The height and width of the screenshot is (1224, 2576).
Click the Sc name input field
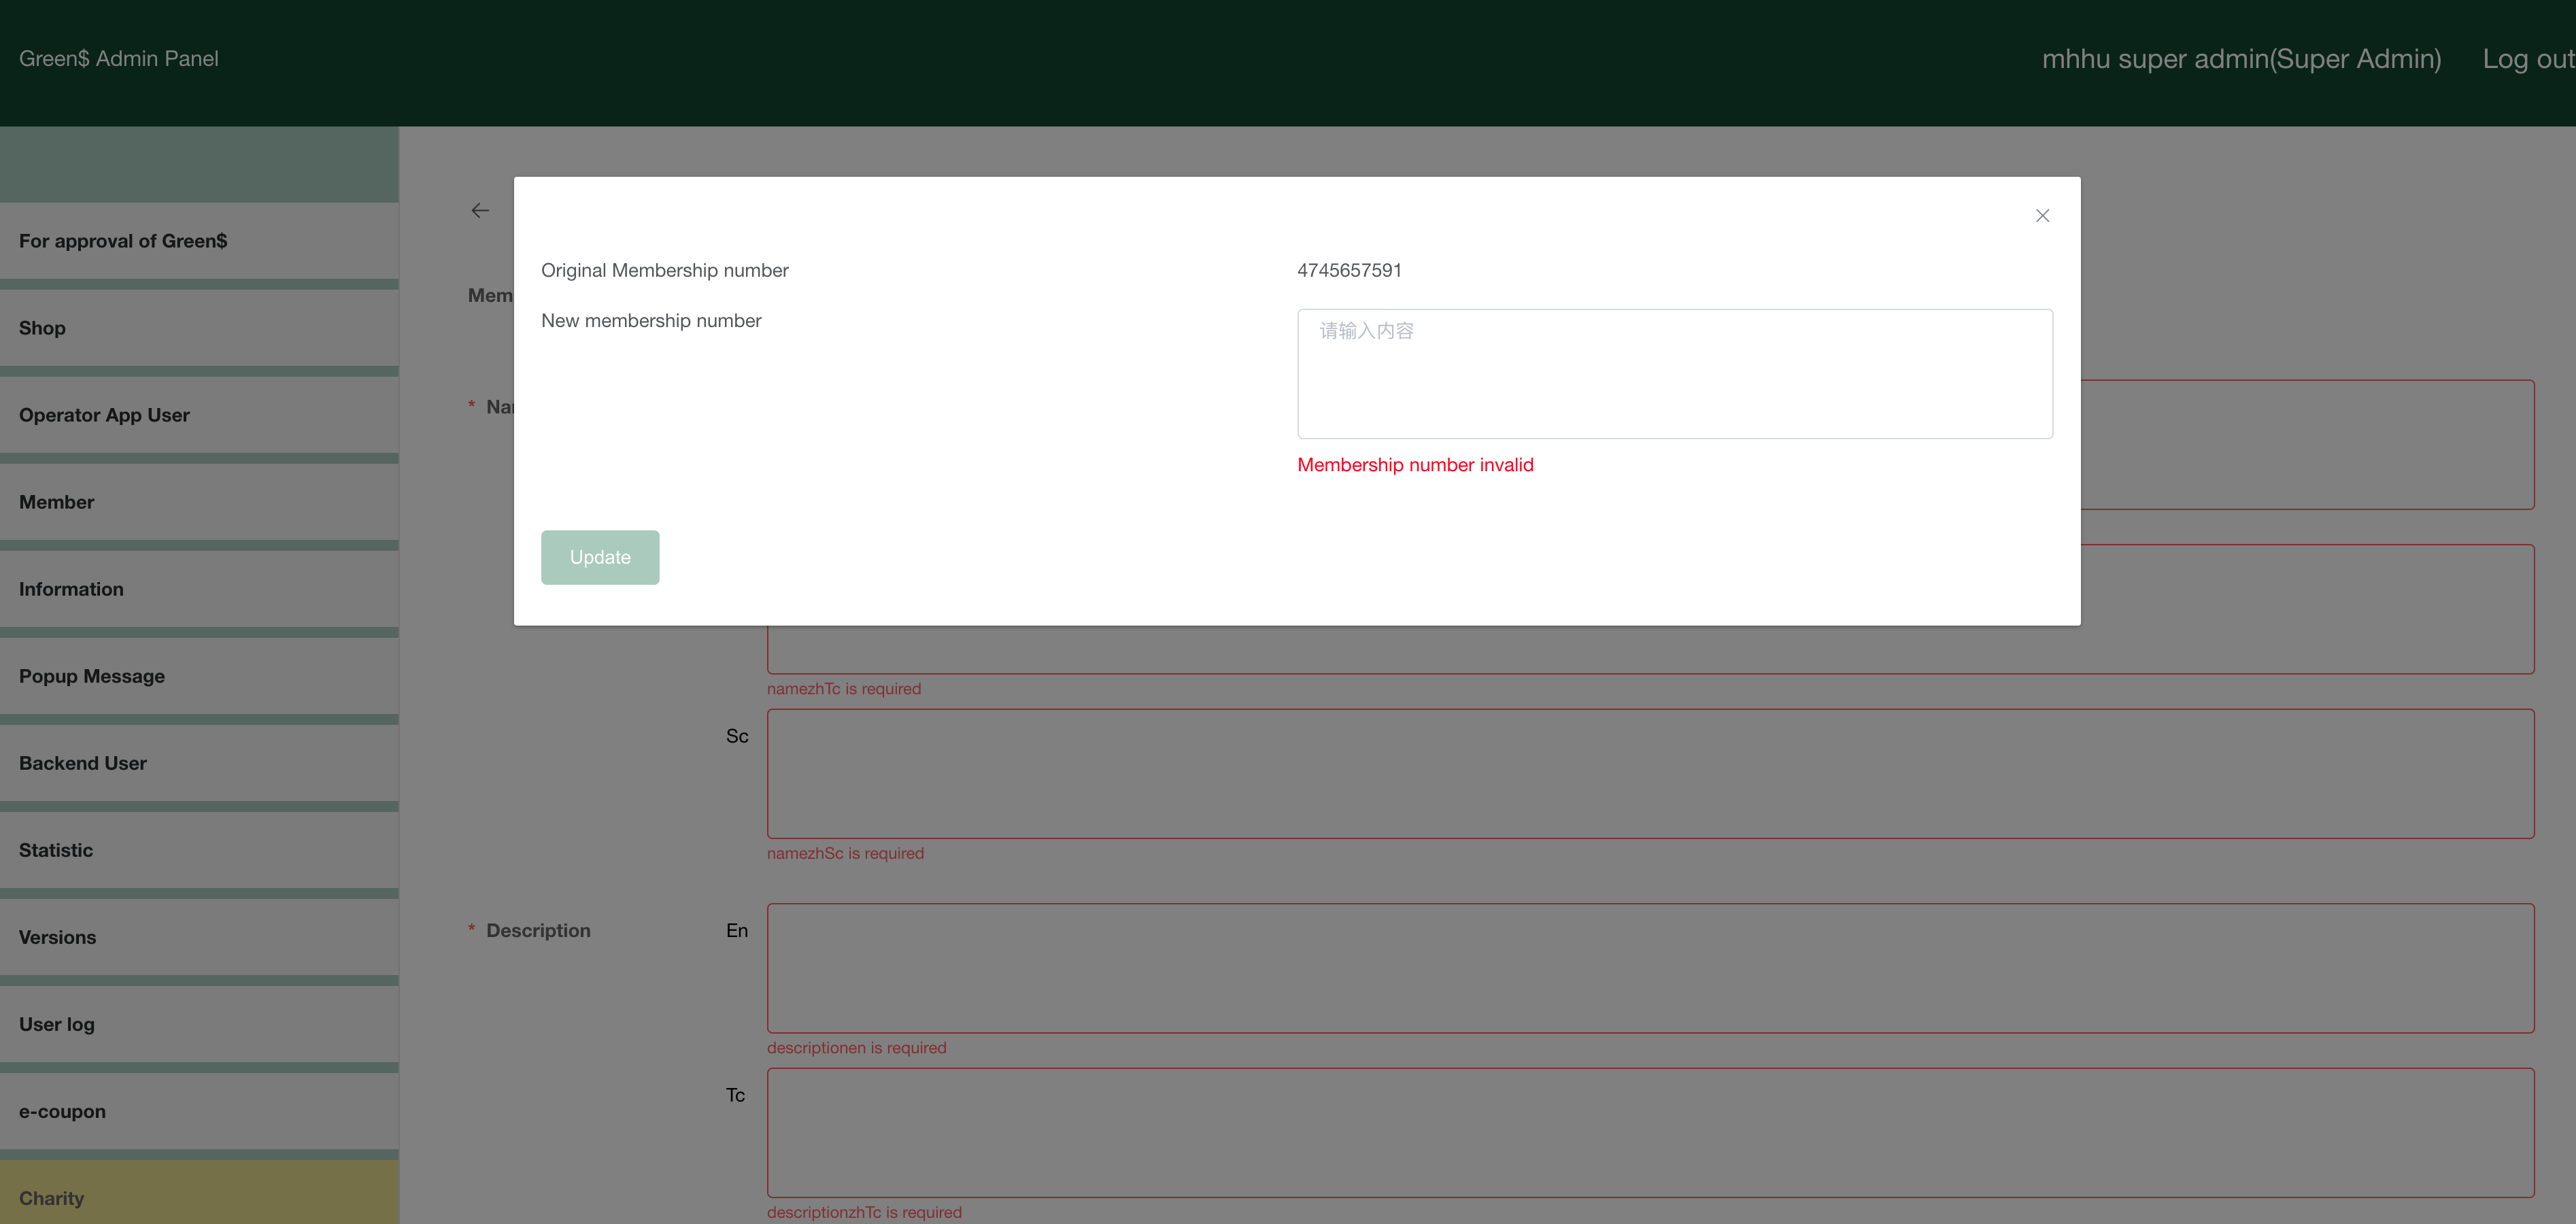(1650, 774)
